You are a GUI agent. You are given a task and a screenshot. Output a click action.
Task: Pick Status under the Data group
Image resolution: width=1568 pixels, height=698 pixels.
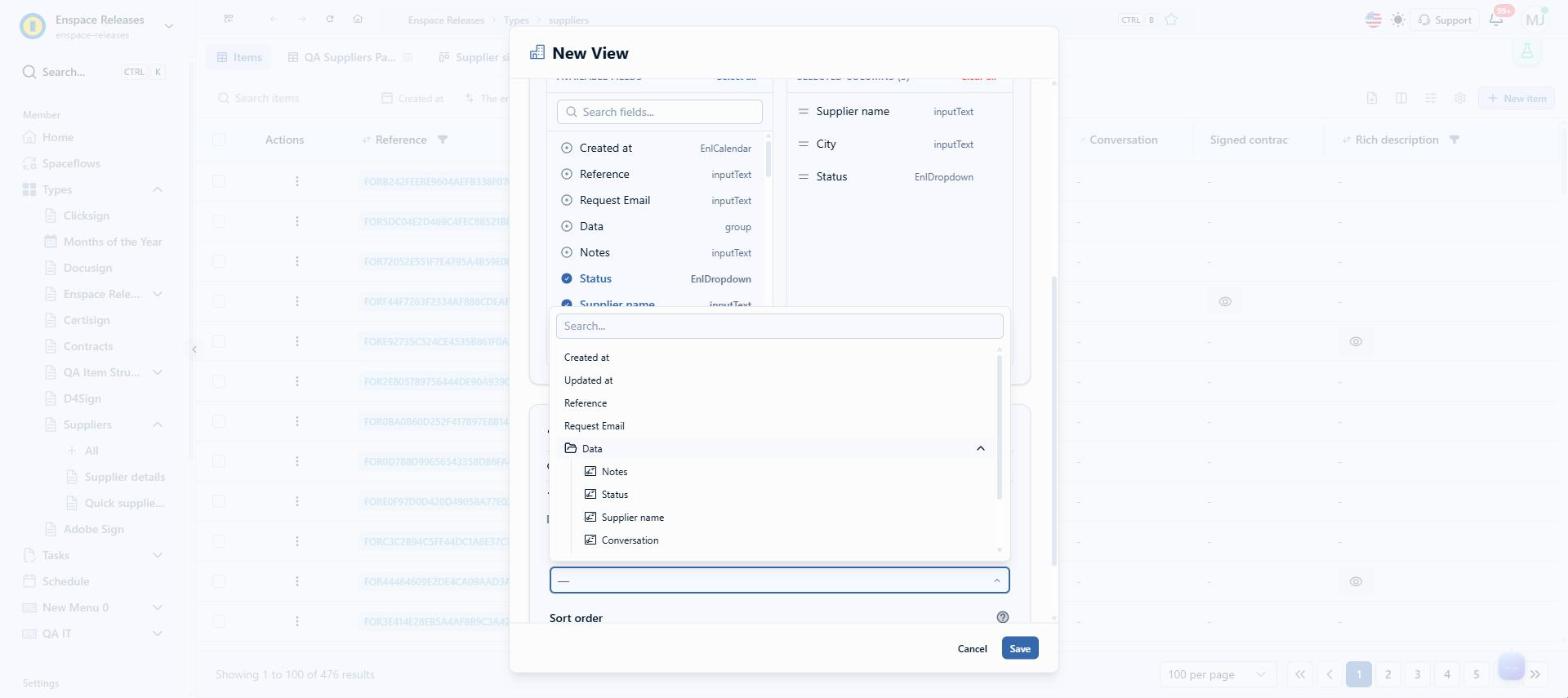(x=614, y=495)
